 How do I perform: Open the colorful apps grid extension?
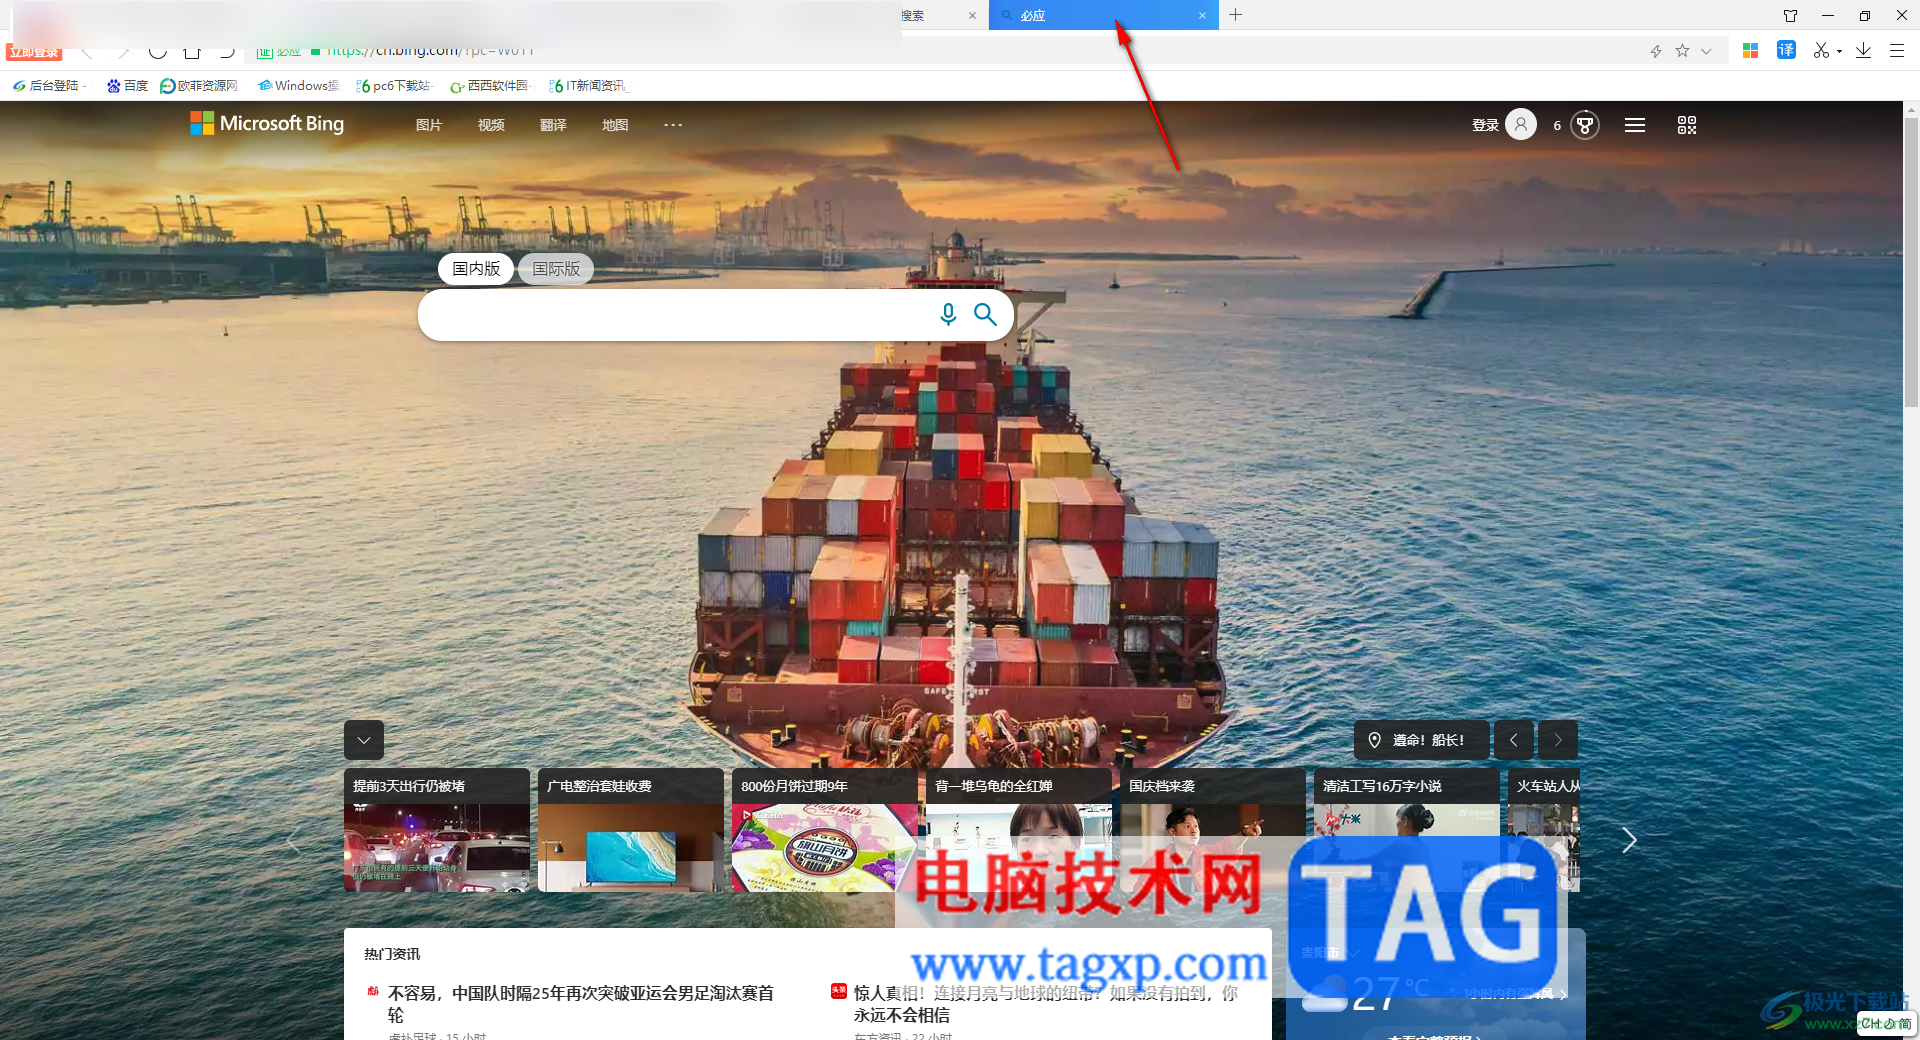pyautogui.click(x=1750, y=51)
